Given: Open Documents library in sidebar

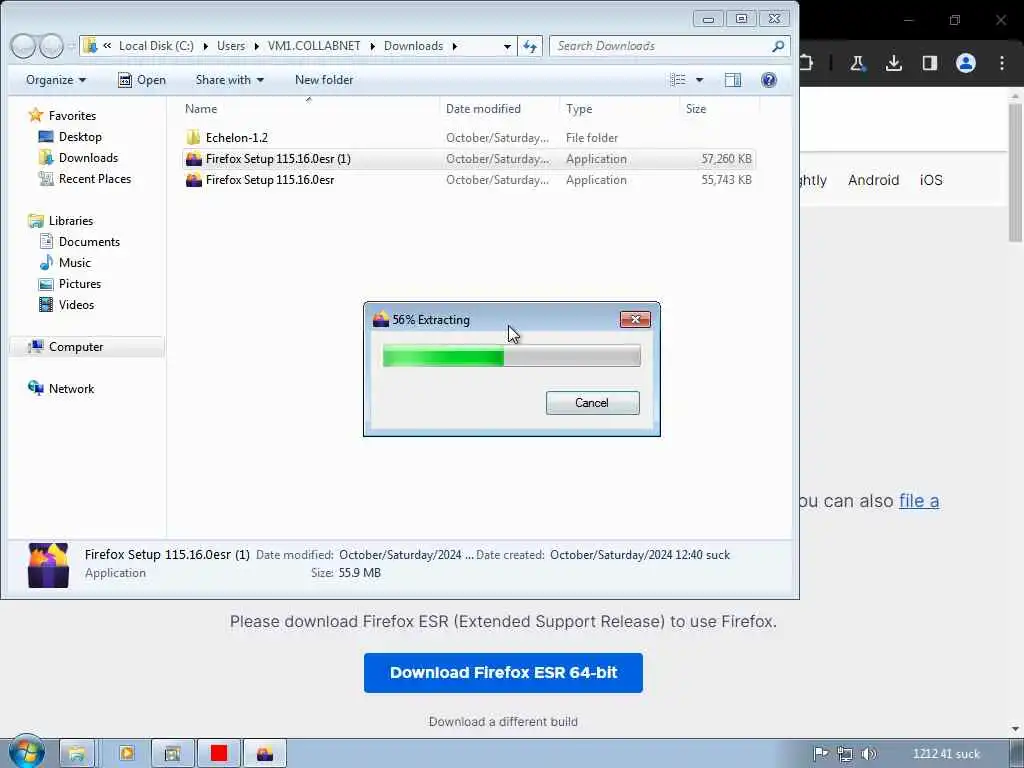Looking at the screenshot, I should click(x=80, y=242).
